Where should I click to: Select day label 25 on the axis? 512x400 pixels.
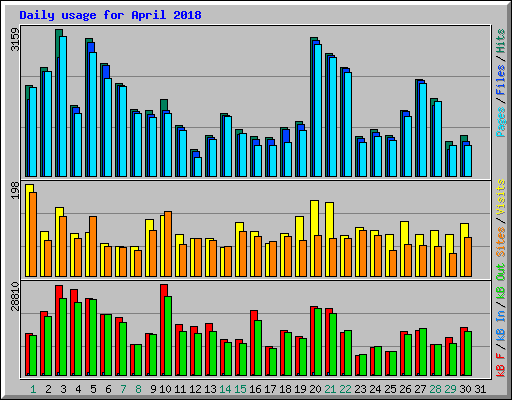click(390, 389)
